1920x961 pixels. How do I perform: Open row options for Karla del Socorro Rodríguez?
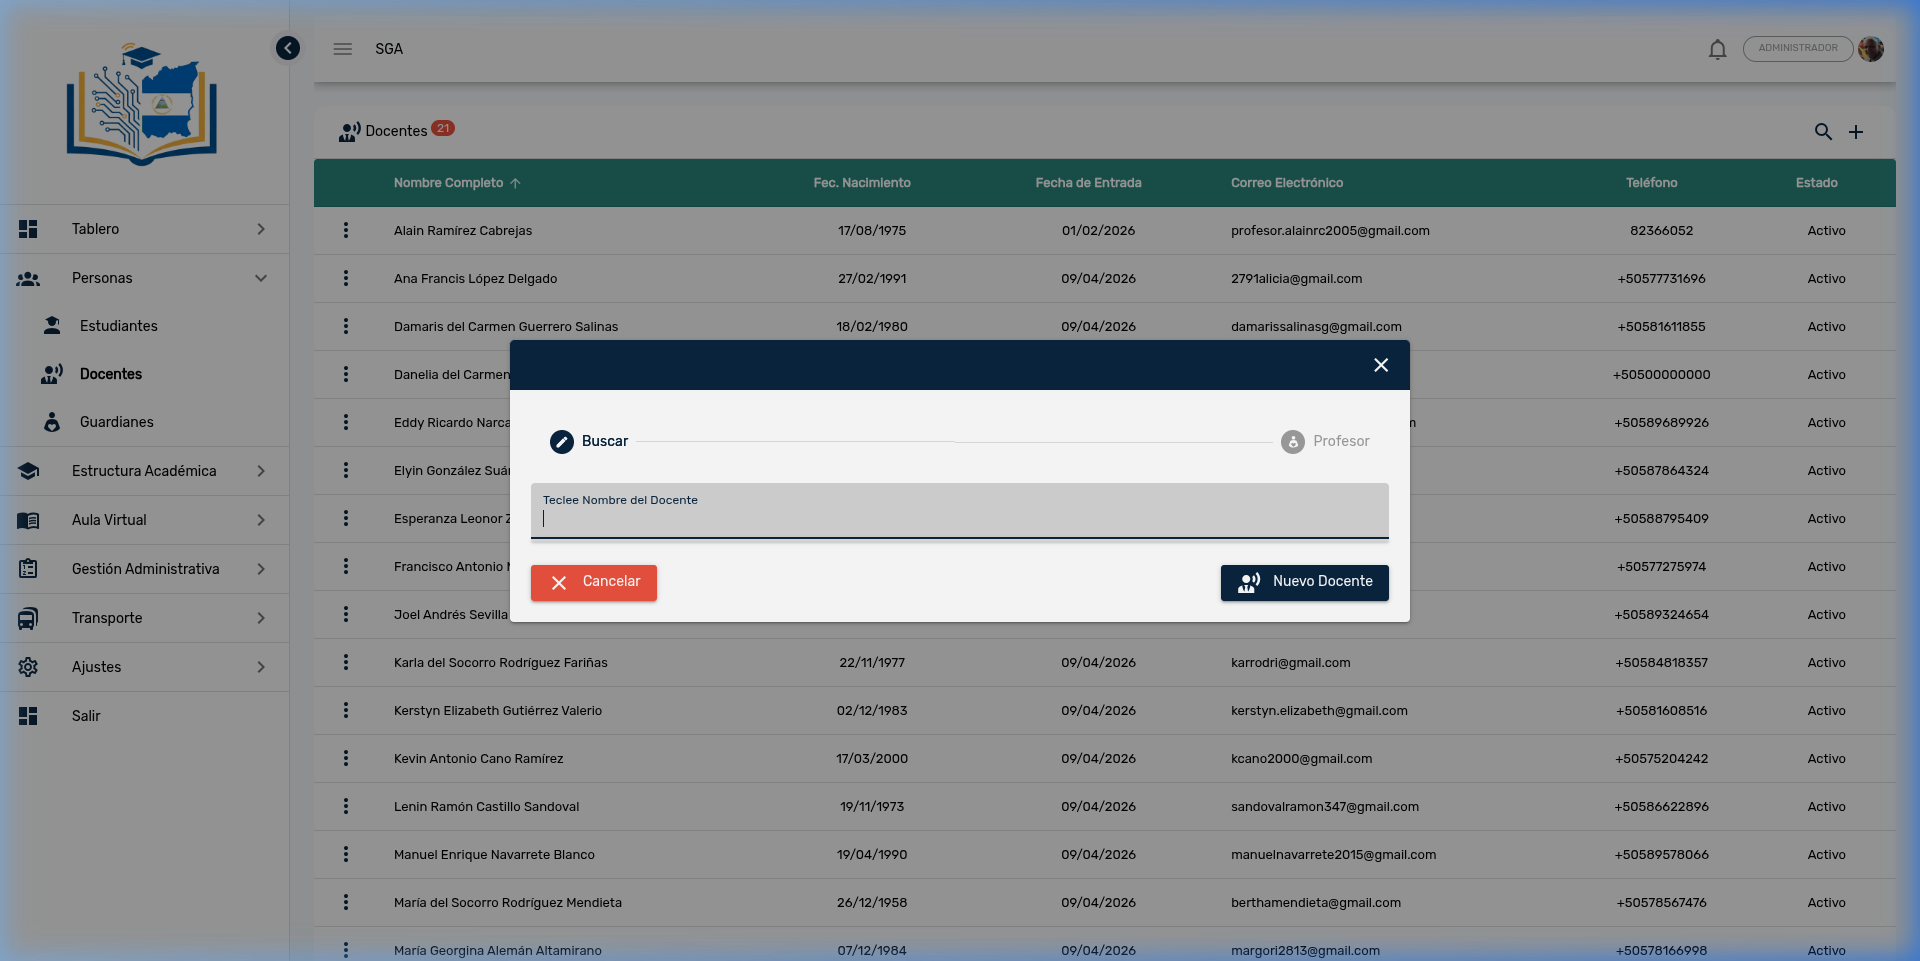click(346, 663)
